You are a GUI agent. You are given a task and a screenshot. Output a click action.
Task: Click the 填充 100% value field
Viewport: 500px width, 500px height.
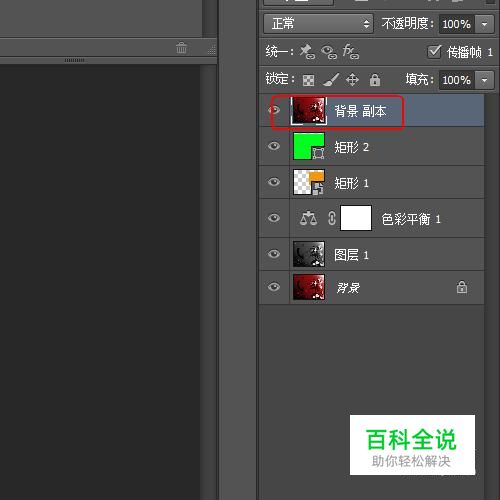(457, 80)
